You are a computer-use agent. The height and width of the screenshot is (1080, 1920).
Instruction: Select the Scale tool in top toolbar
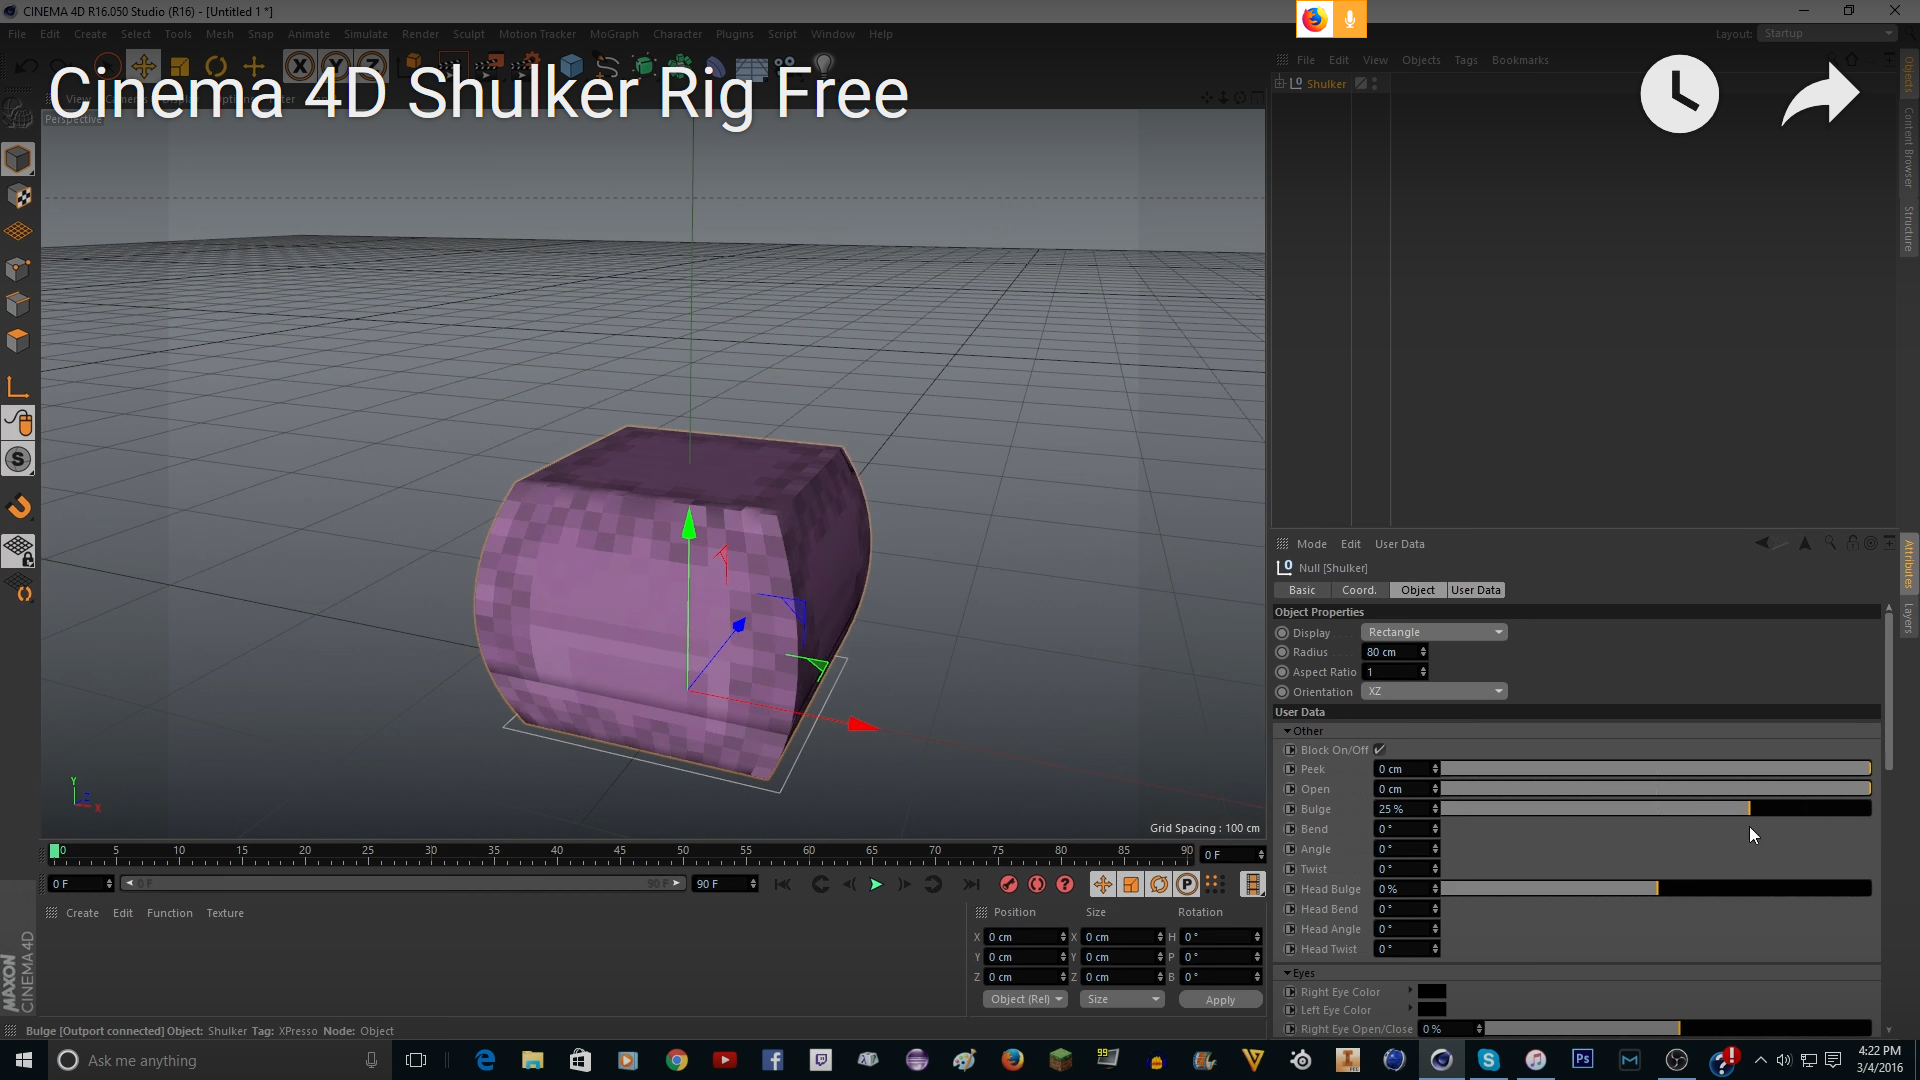[180, 67]
